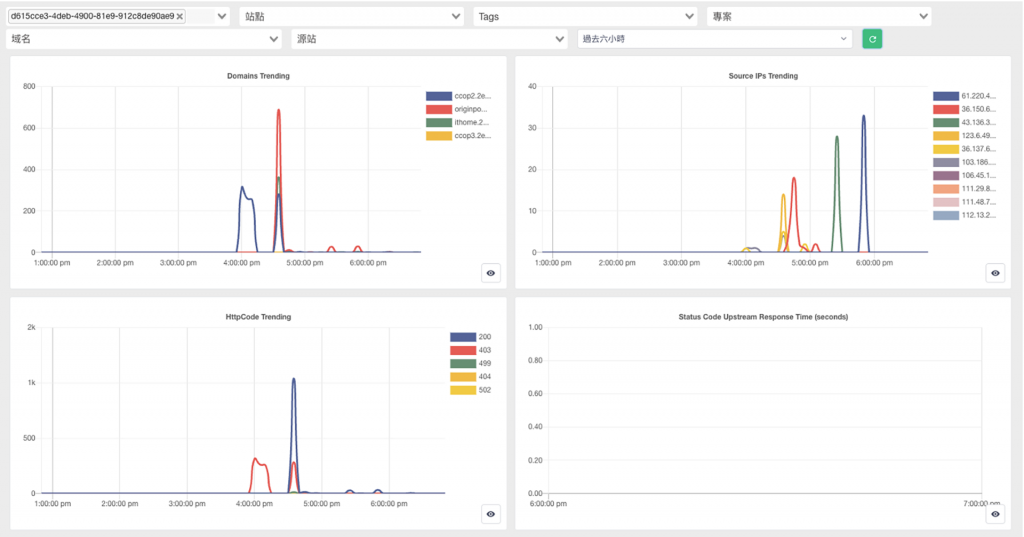
Task: Toggle eye icon in HttpCode Trending panel
Action: point(490,514)
